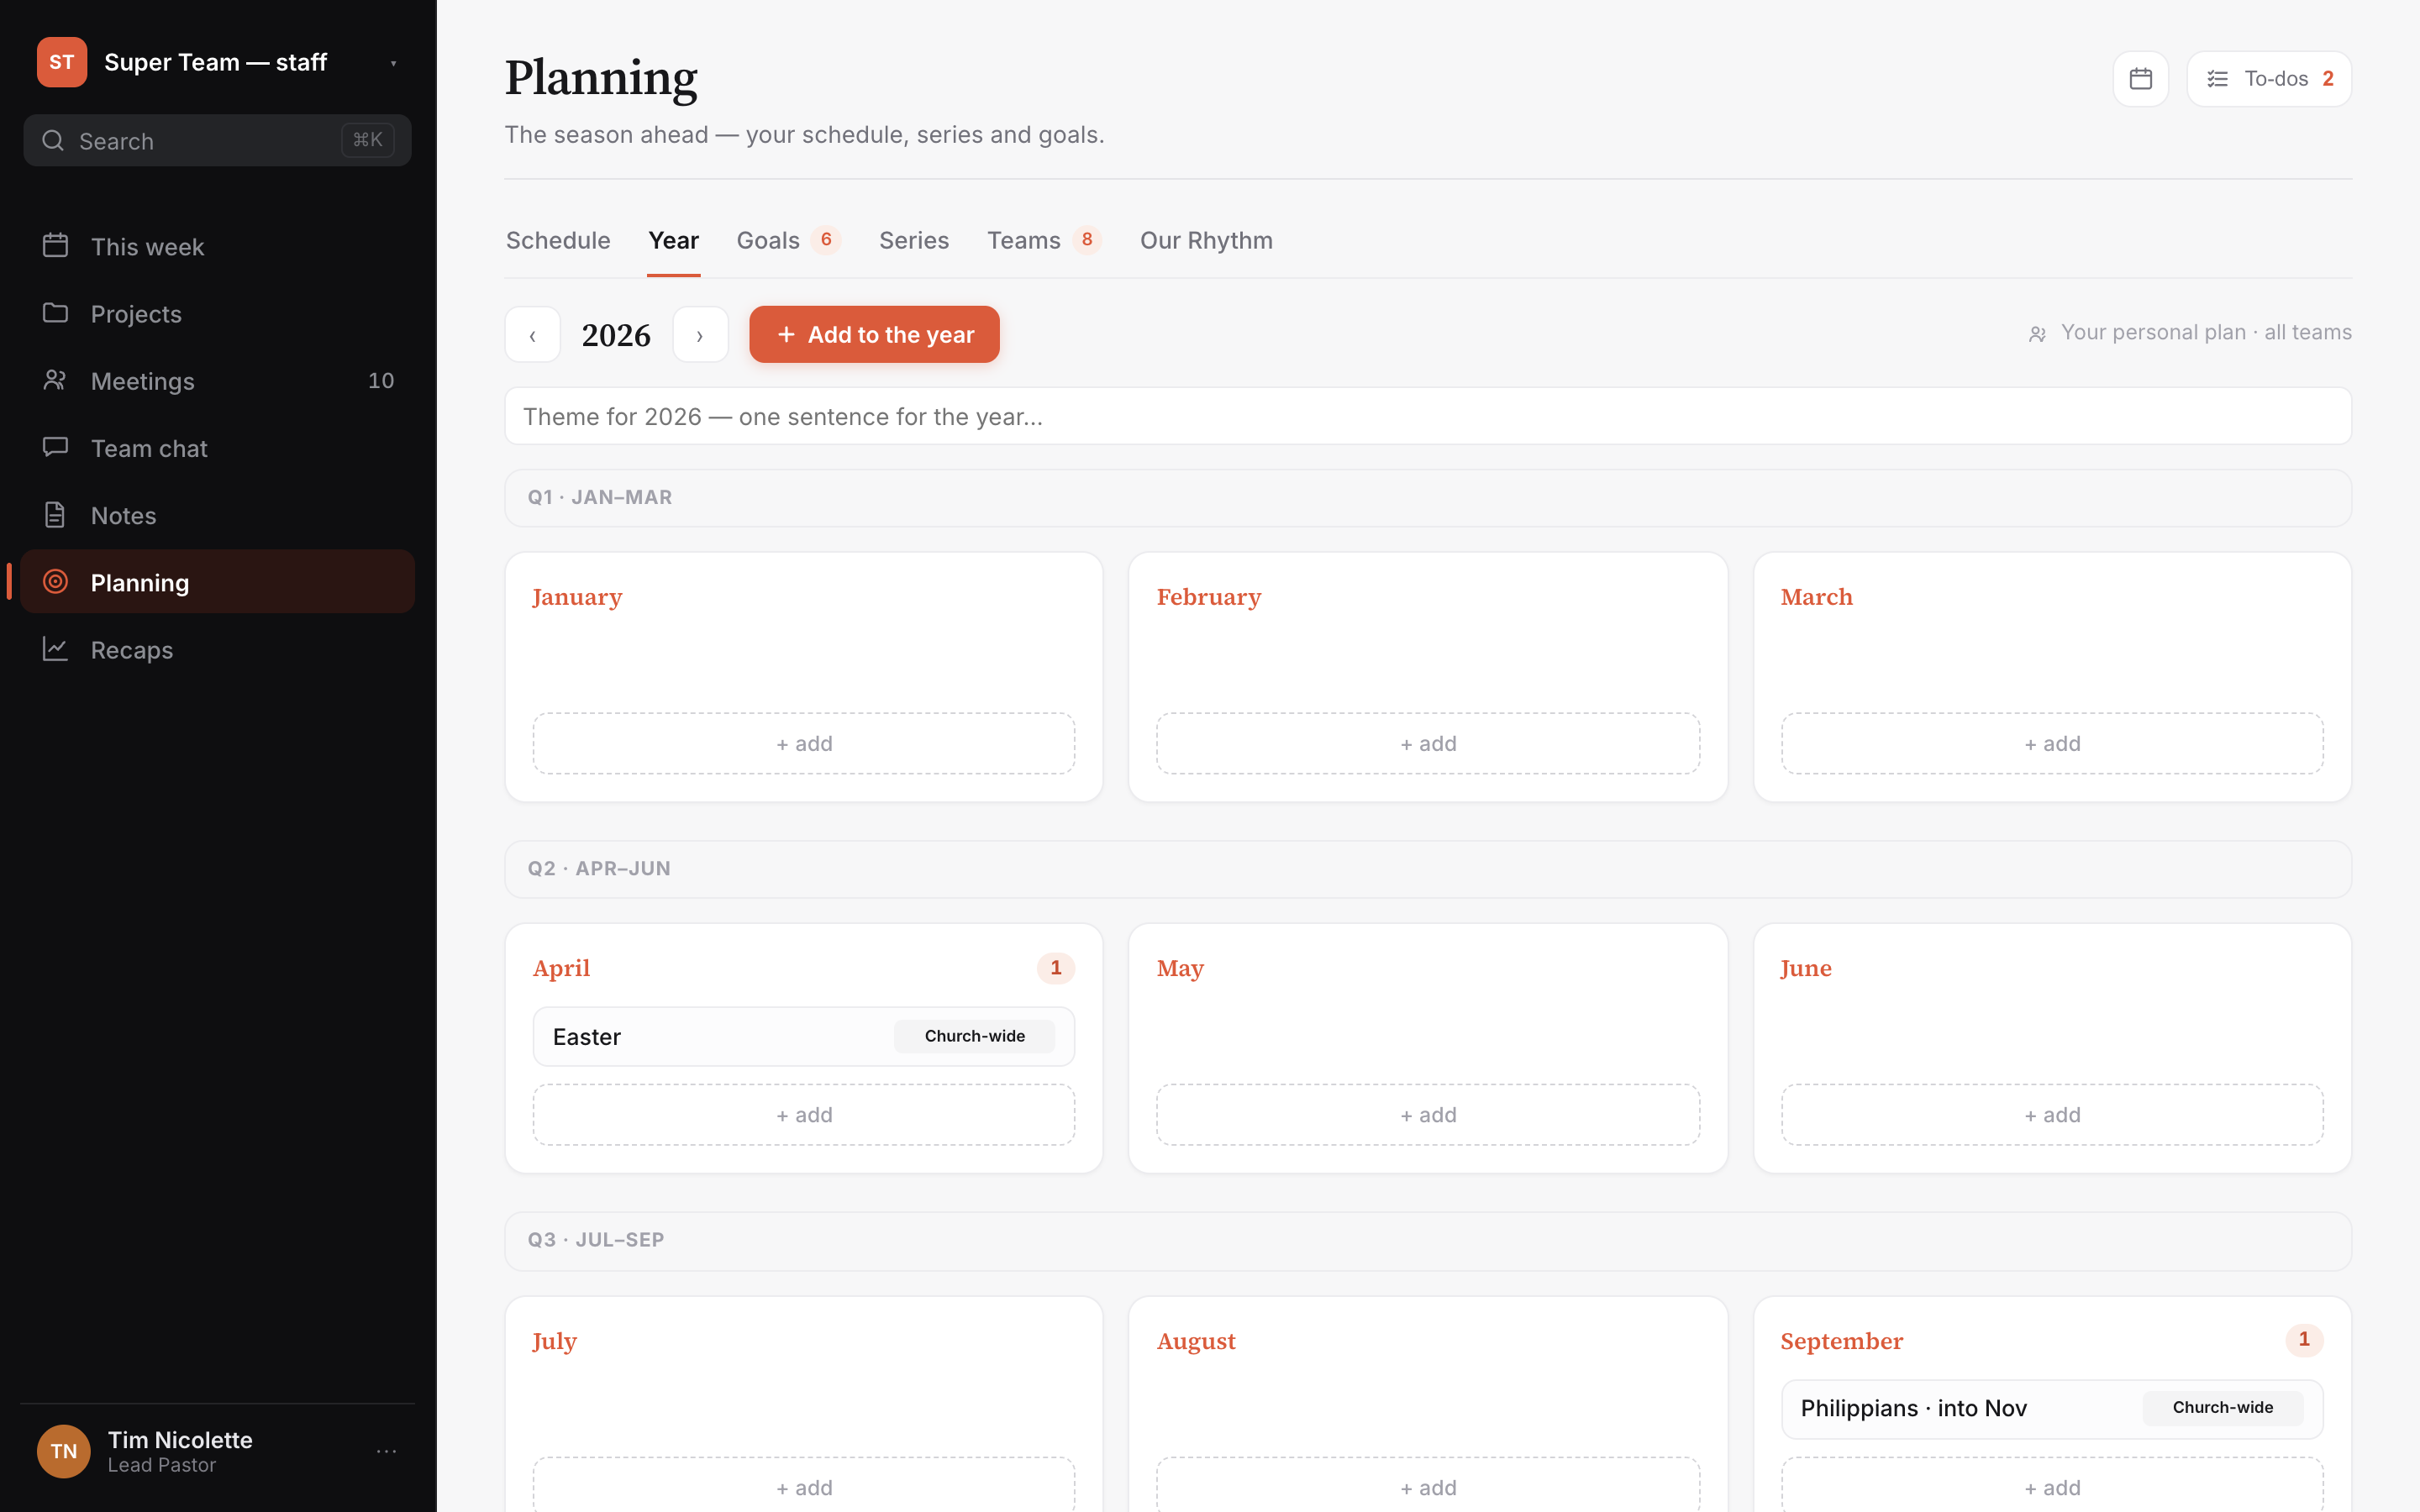Click the TN user avatar
The image size is (2420, 1512).
63,1451
